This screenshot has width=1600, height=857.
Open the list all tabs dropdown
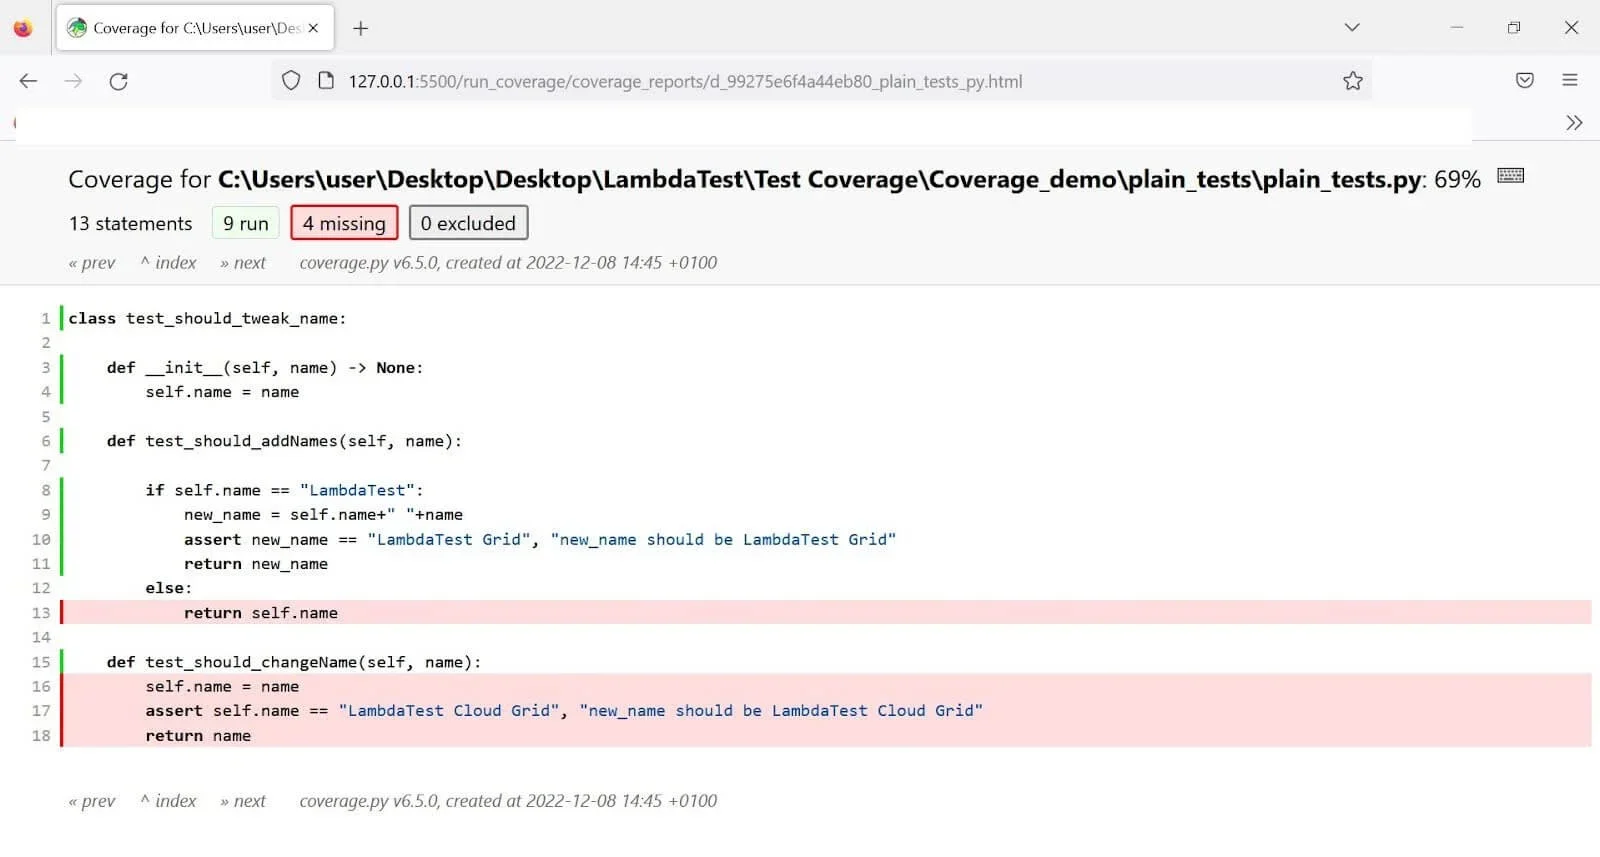click(1352, 27)
